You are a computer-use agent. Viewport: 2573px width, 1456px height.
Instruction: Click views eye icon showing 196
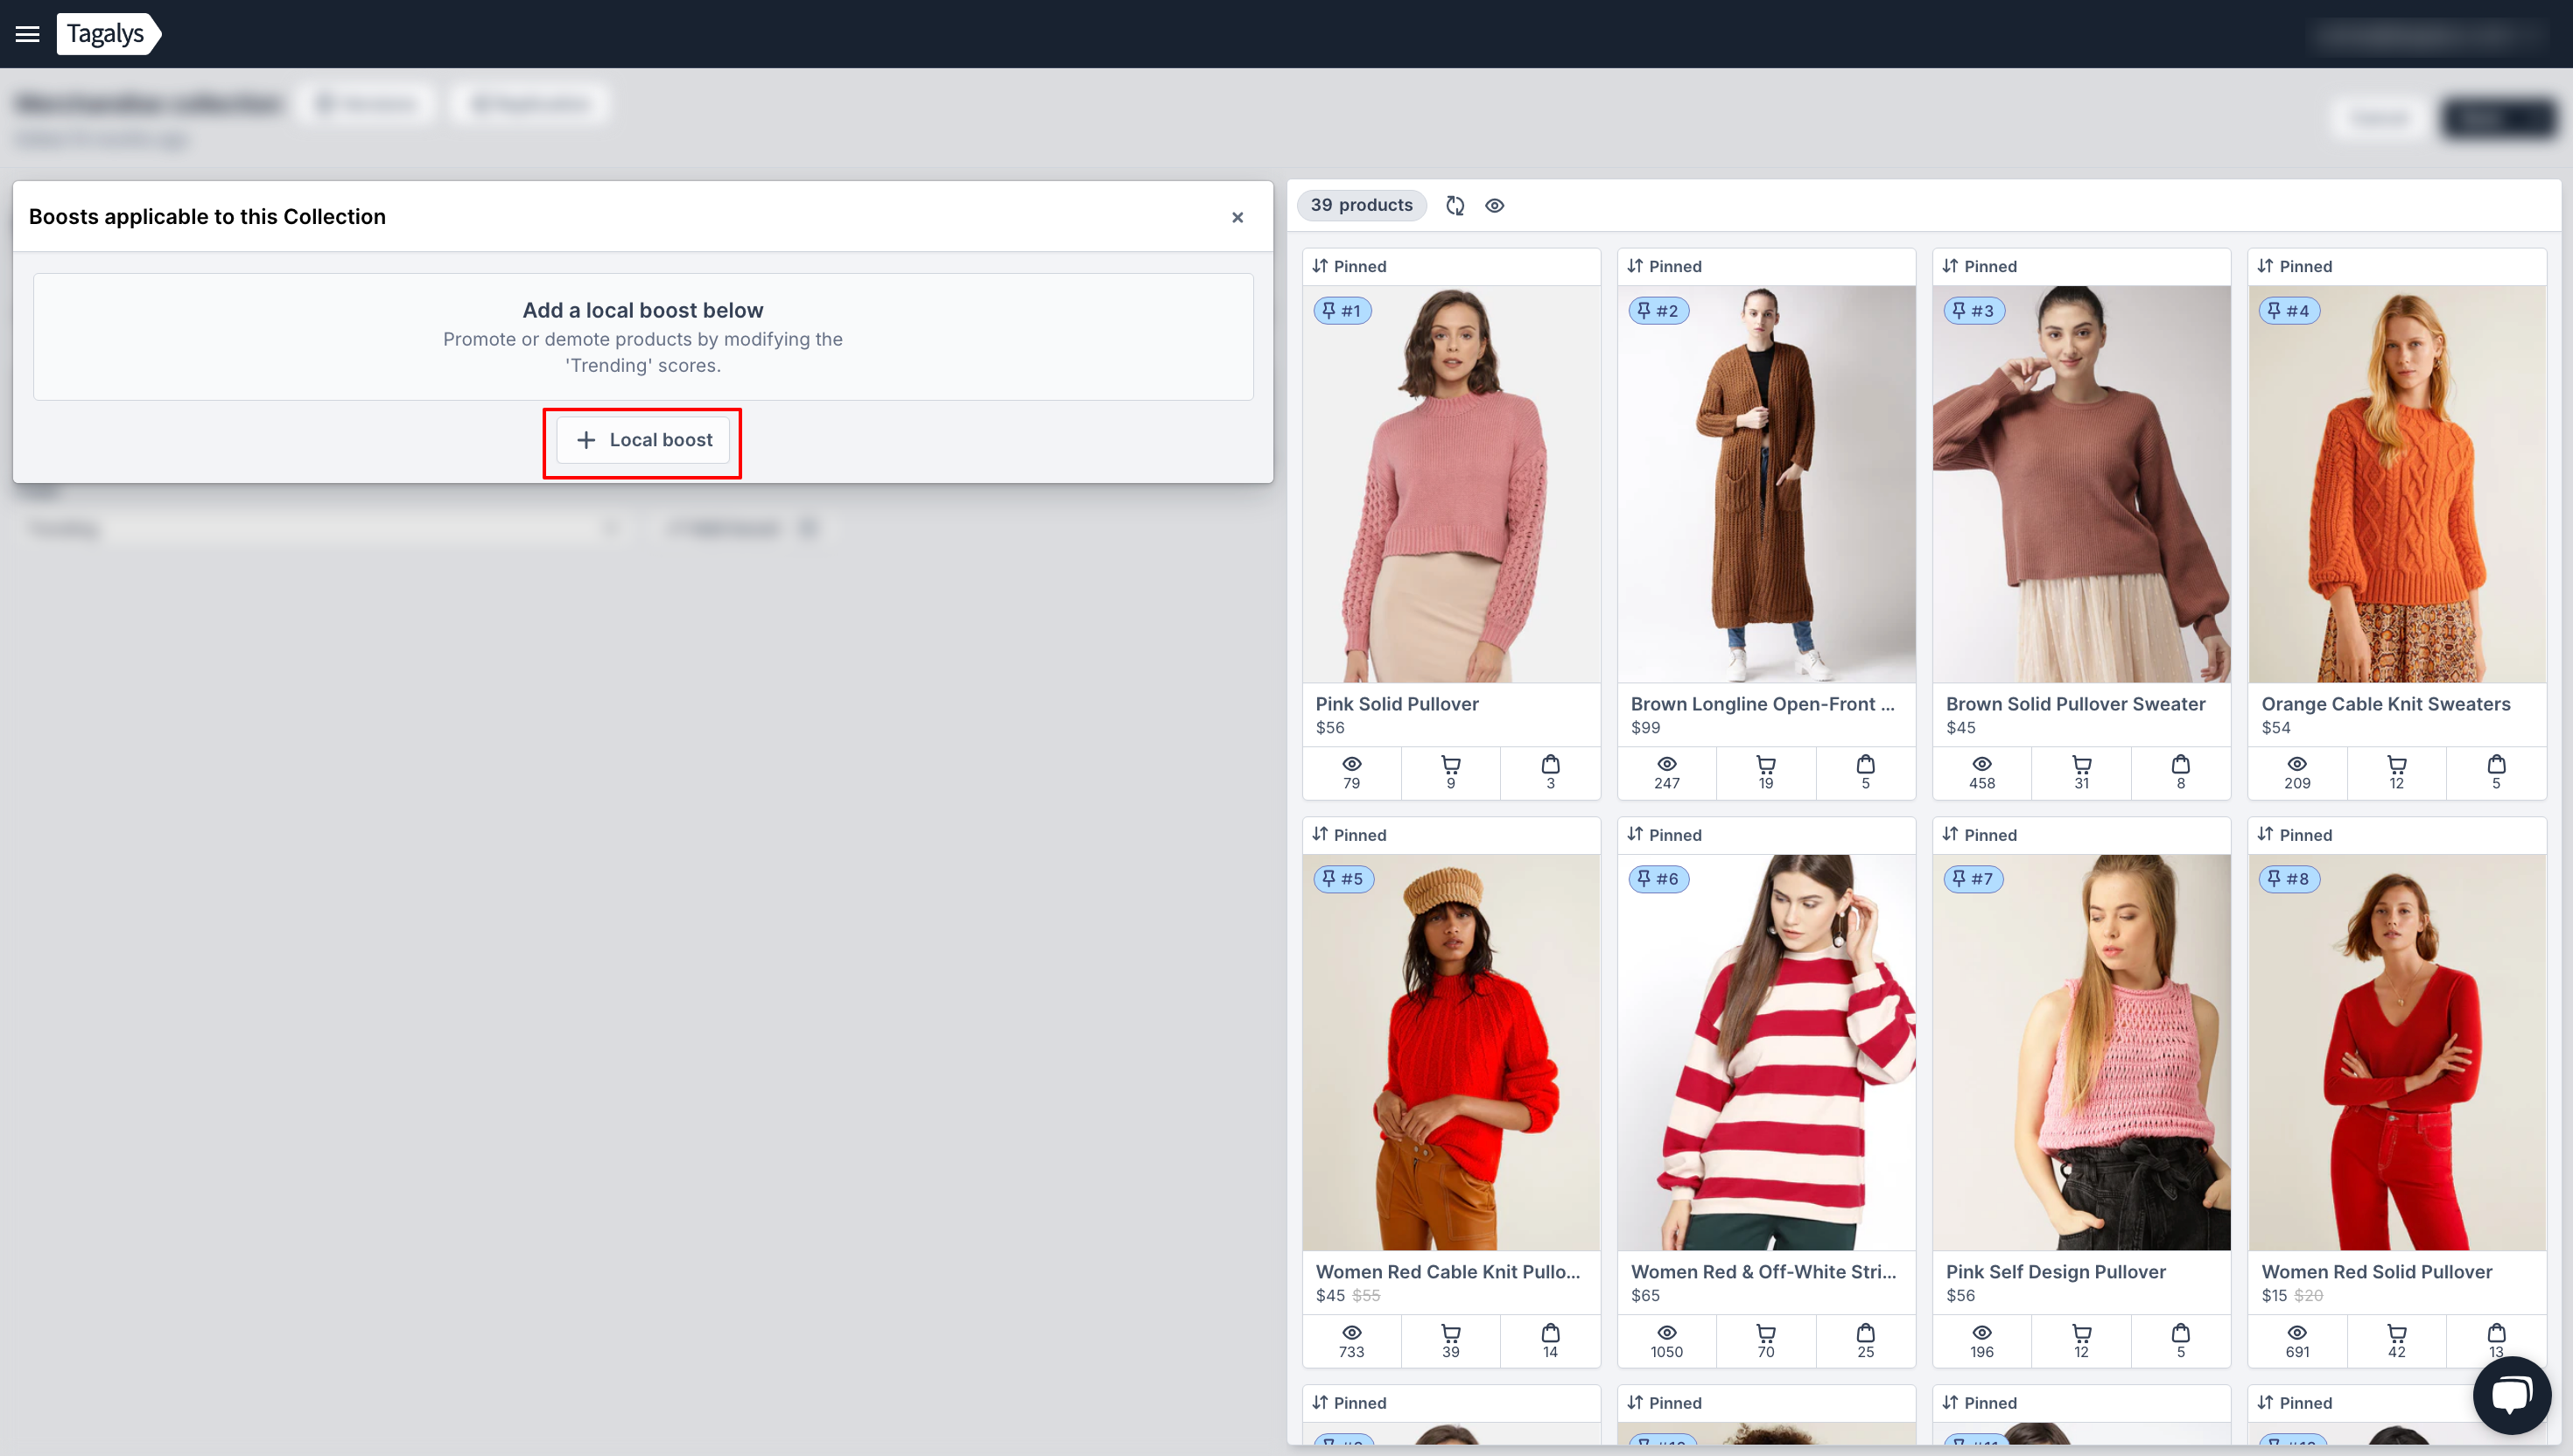coord(1981,1333)
